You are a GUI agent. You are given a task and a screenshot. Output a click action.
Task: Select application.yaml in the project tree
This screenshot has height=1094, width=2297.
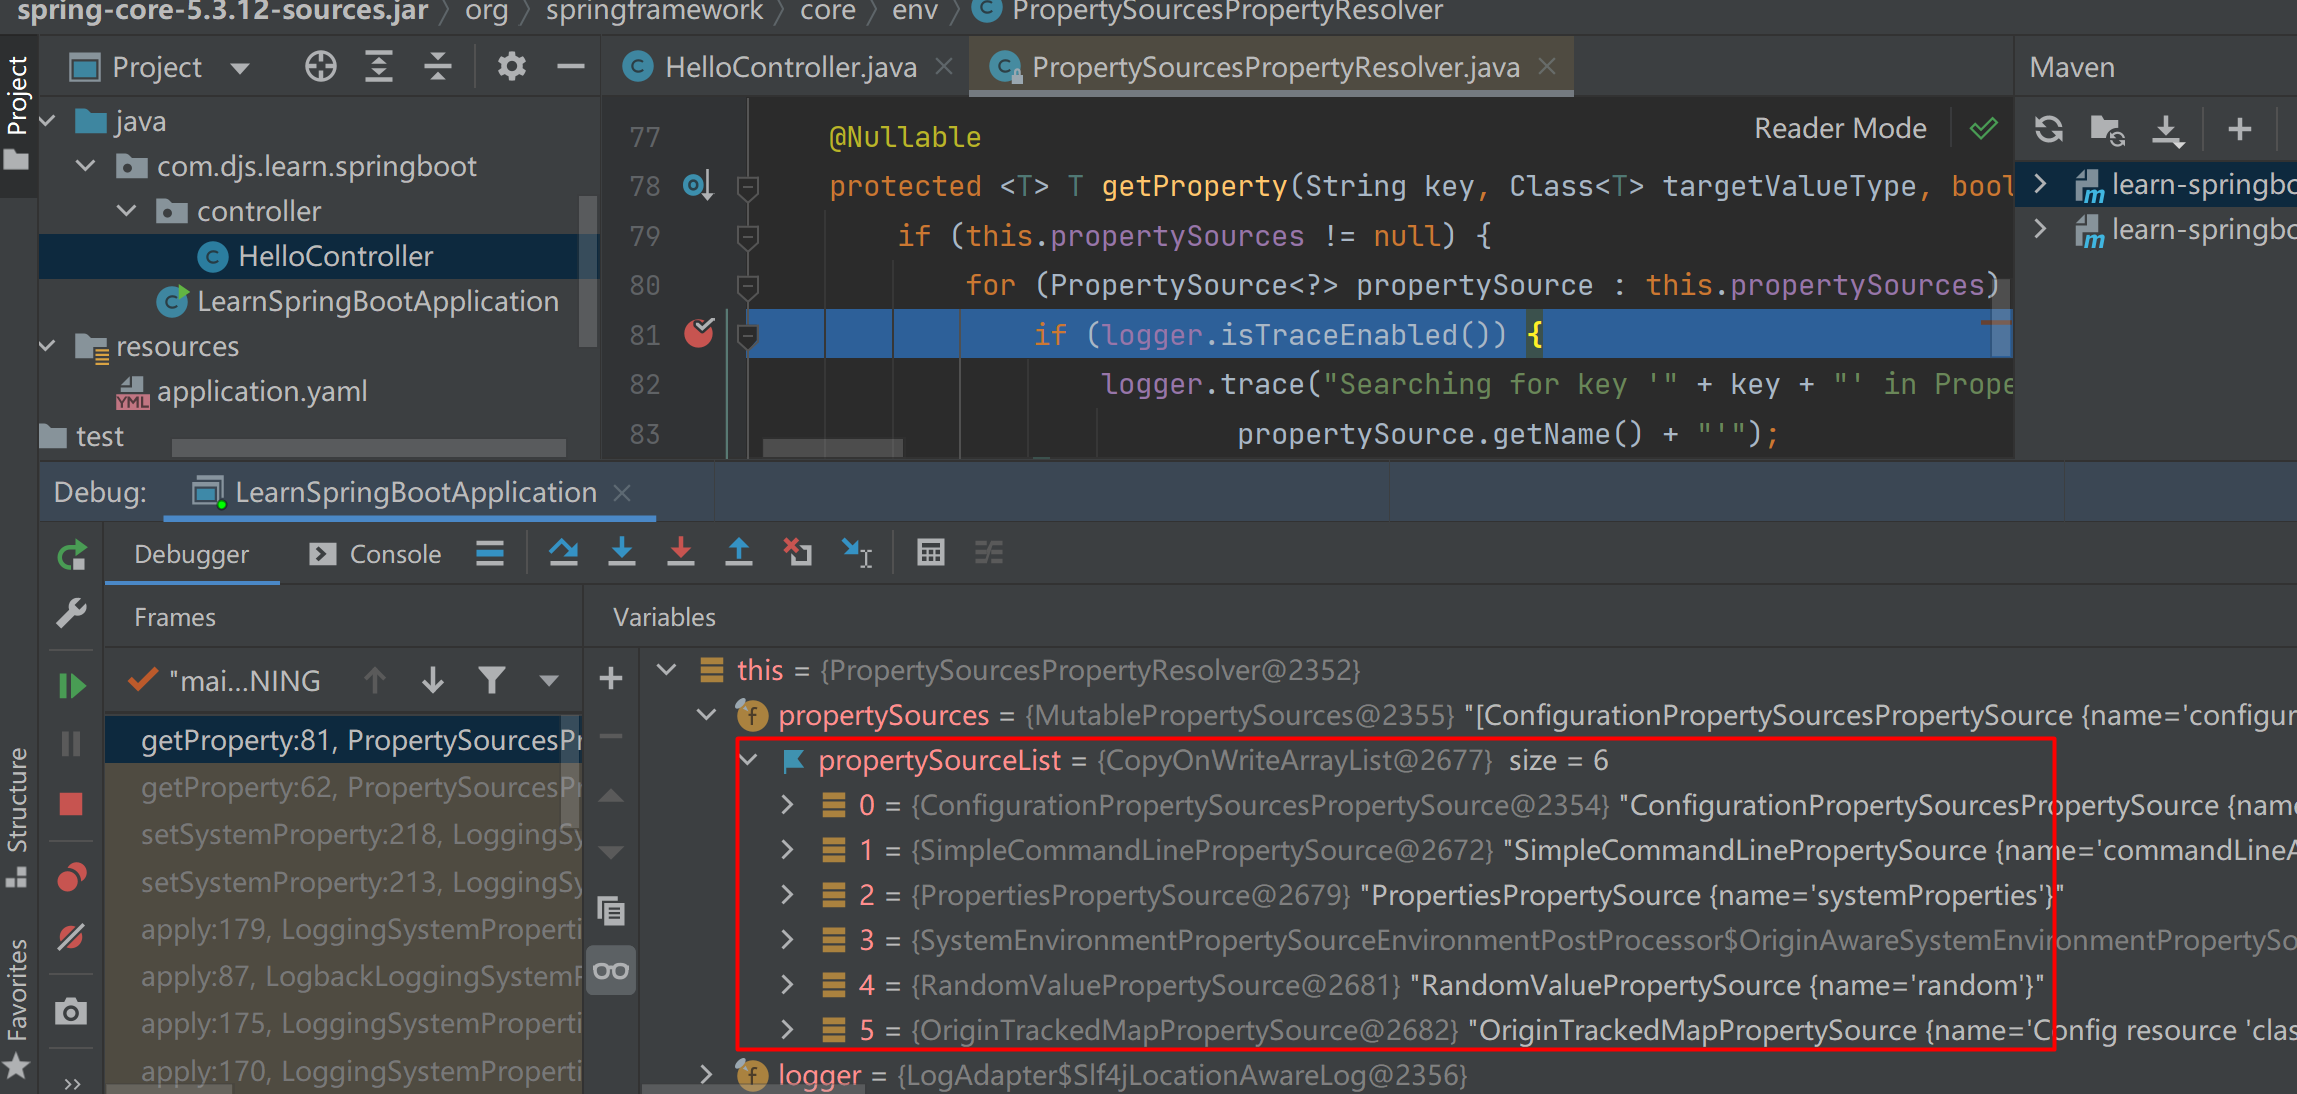262,390
